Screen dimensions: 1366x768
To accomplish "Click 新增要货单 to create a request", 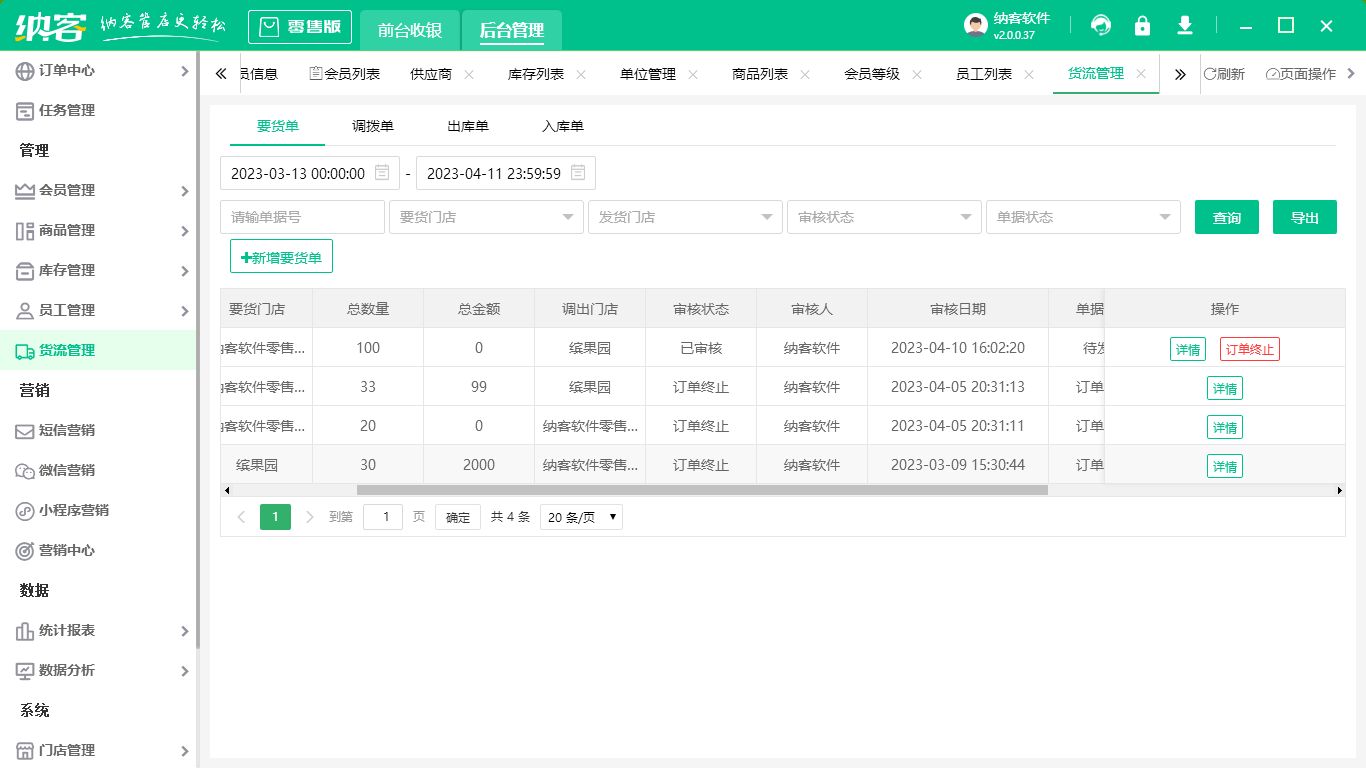I will click(281, 256).
